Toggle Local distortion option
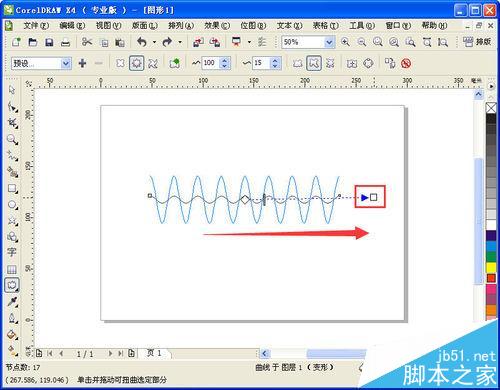The height and width of the screenshot is (390, 500). tap(330, 63)
